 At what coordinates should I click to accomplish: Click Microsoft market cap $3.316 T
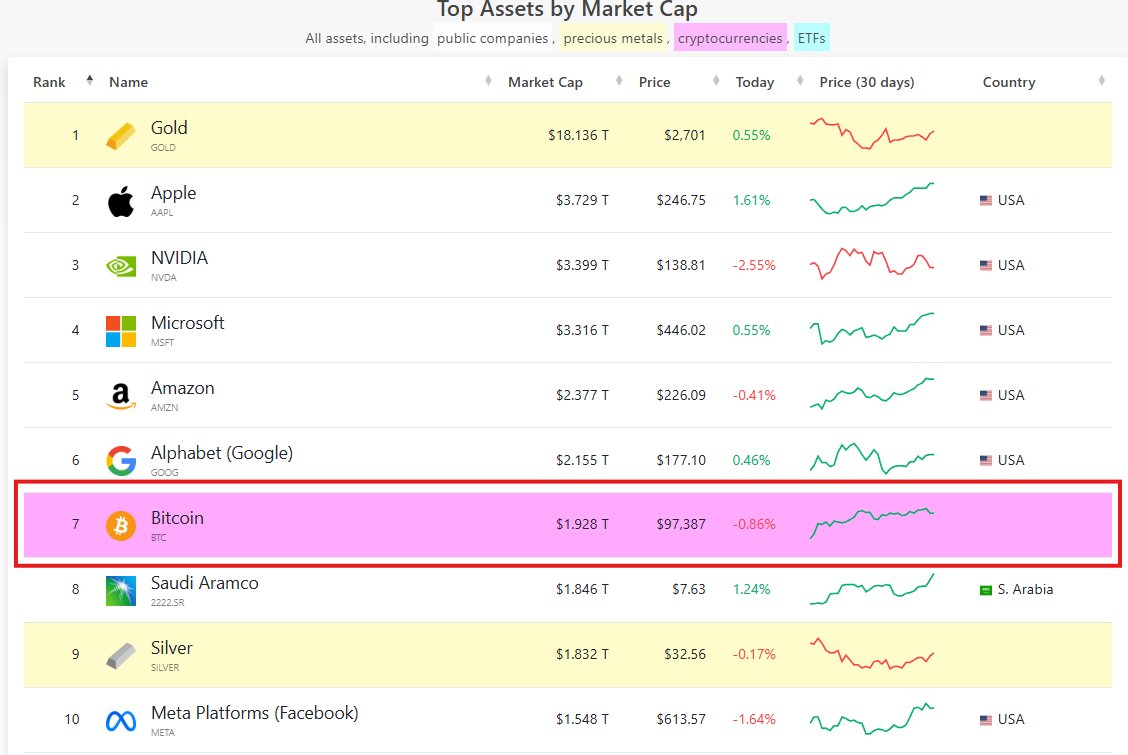point(582,330)
